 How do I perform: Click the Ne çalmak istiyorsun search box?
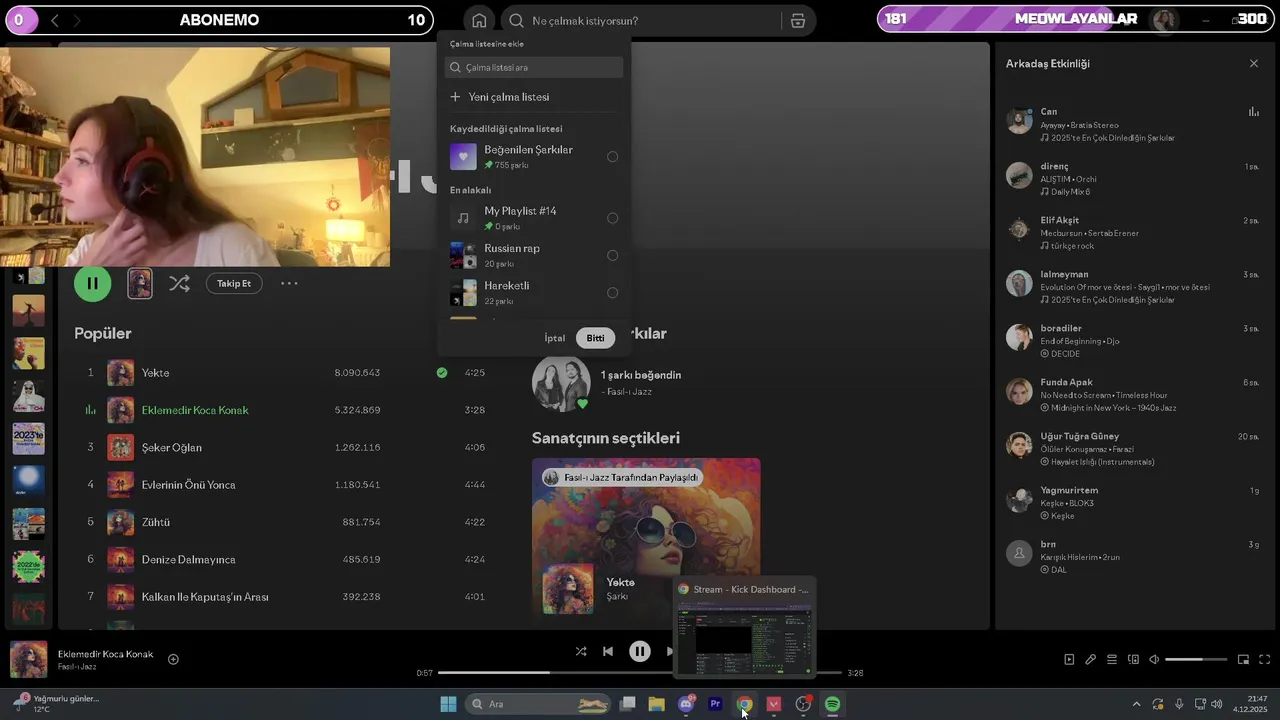[x=640, y=20]
